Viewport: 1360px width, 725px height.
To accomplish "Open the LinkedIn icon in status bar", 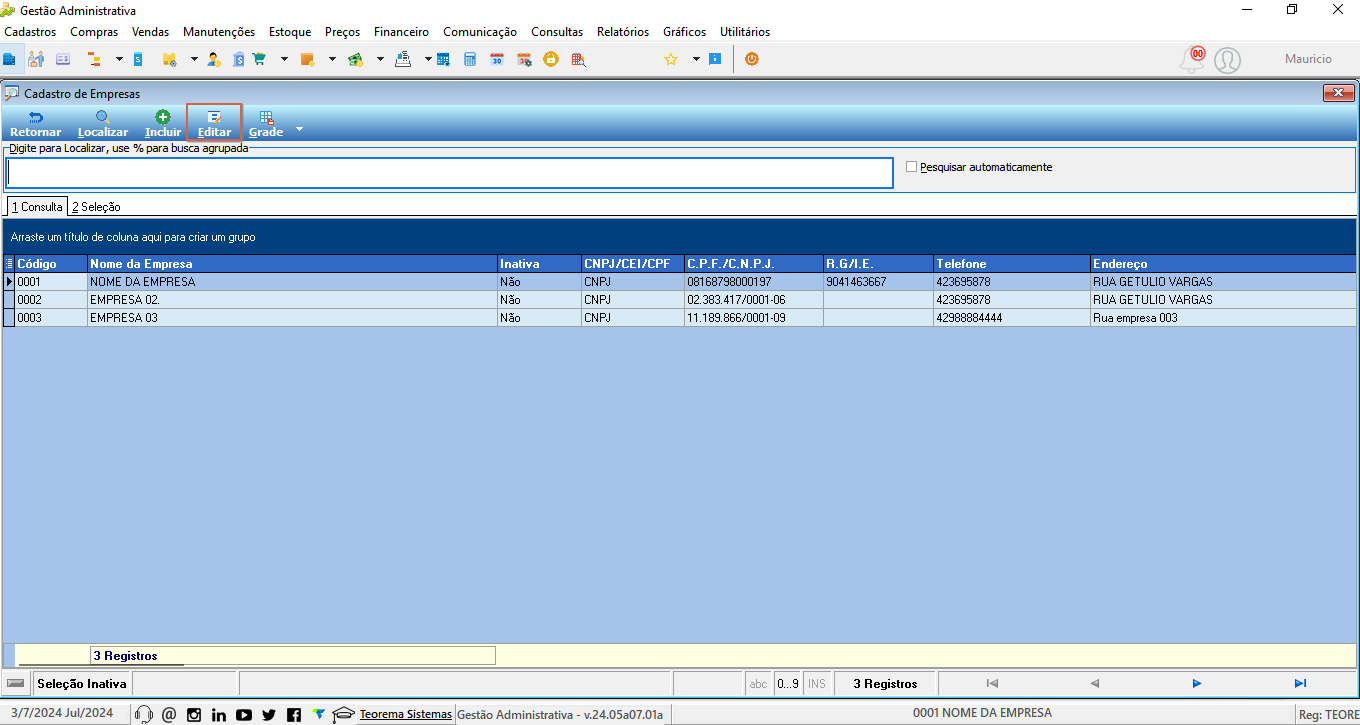I will tap(219, 714).
